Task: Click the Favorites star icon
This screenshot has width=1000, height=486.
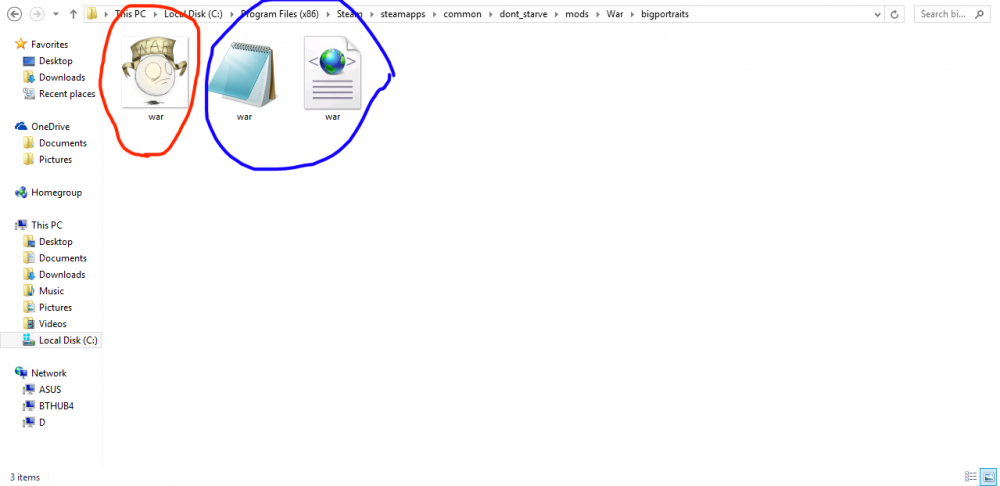Action: [21, 44]
